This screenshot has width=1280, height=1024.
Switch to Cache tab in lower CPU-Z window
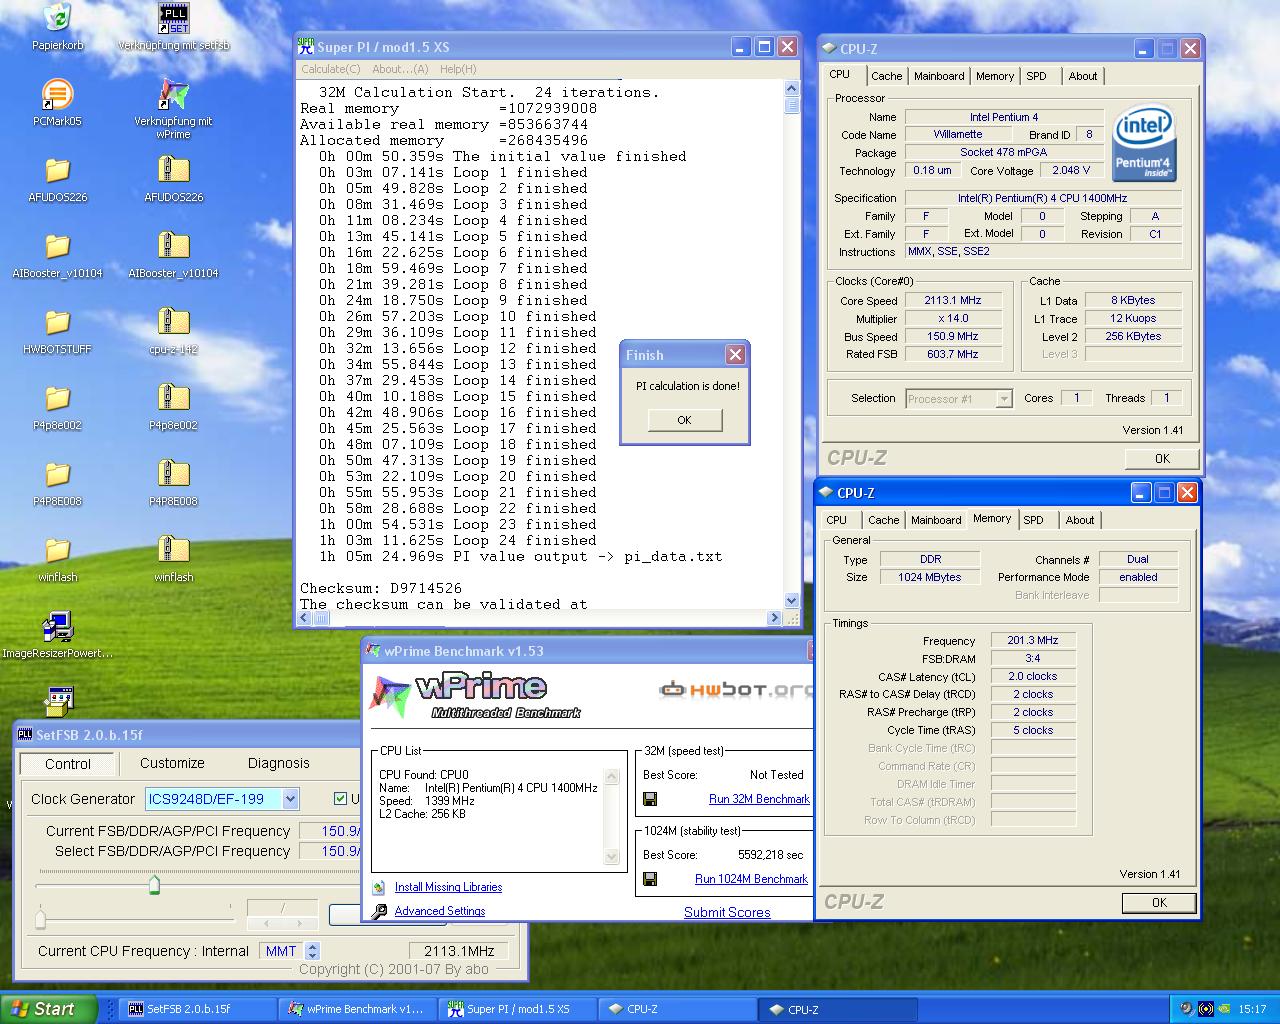883,520
